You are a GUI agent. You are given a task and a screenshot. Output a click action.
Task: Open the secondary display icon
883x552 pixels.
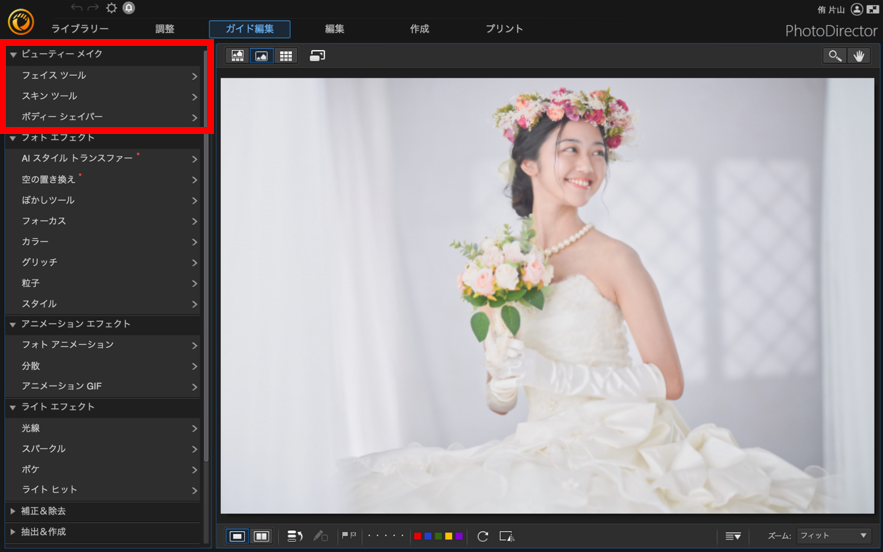(x=318, y=56)
